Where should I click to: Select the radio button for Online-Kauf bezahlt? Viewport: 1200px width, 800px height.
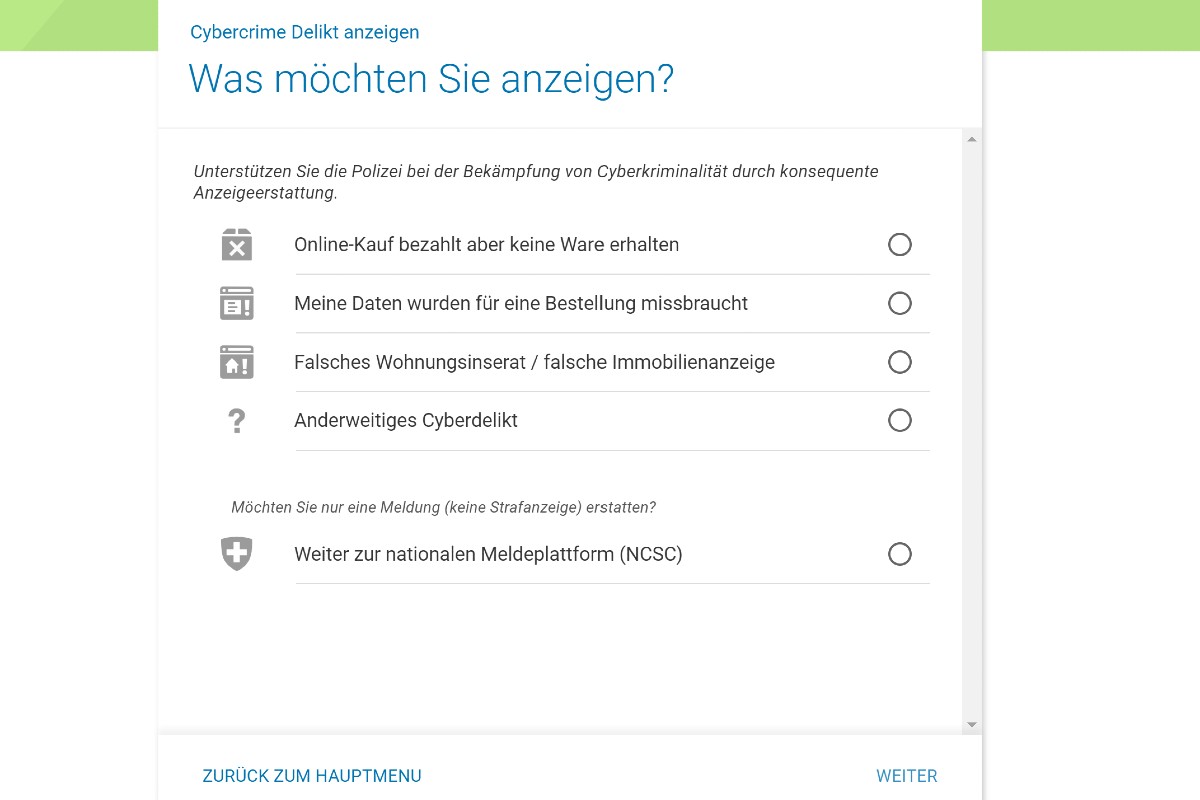point(900,244)
